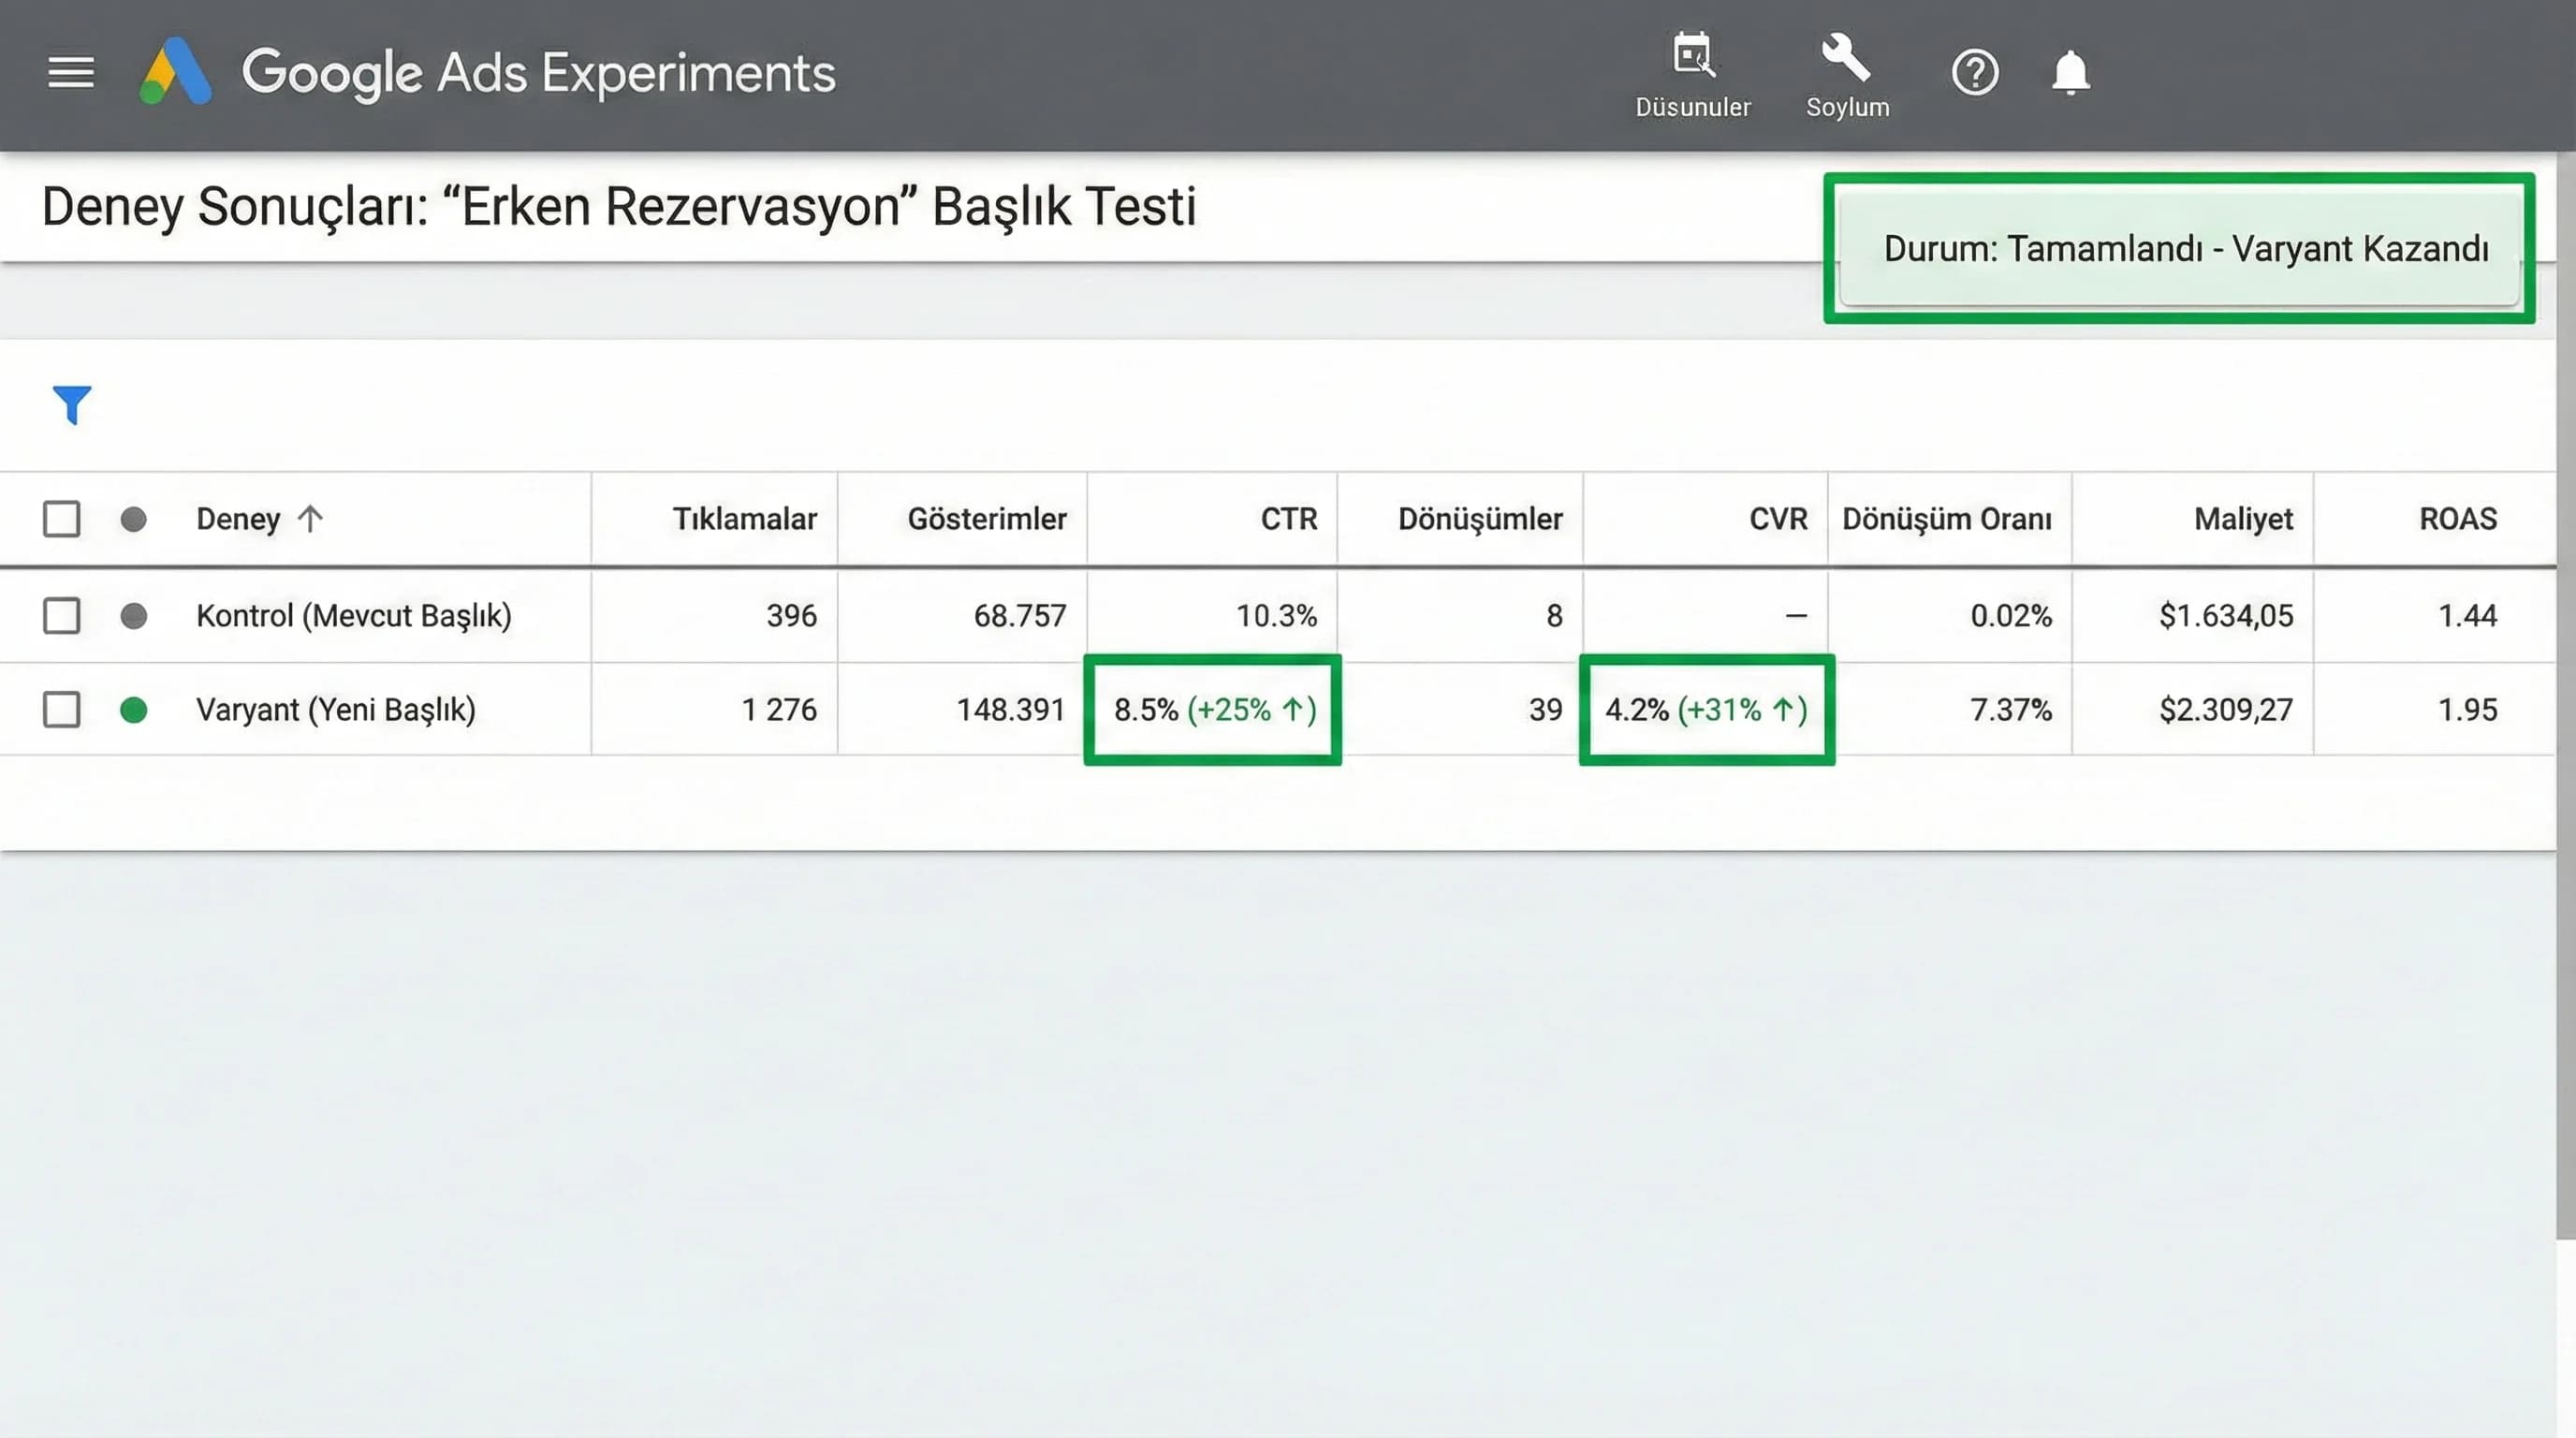Click the Maliyet column header
This screenshot has height=1438, width=2576.
pyautogui.click(x=2243, y=519)
